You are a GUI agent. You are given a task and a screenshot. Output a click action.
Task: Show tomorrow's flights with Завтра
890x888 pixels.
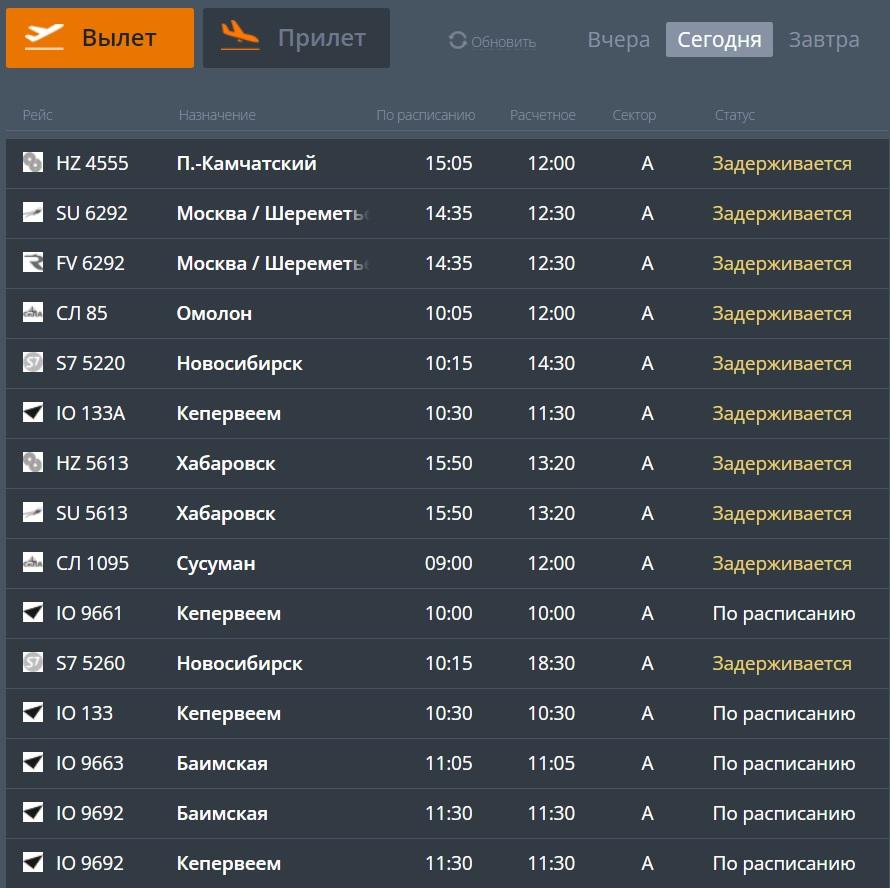coord(824,40)
